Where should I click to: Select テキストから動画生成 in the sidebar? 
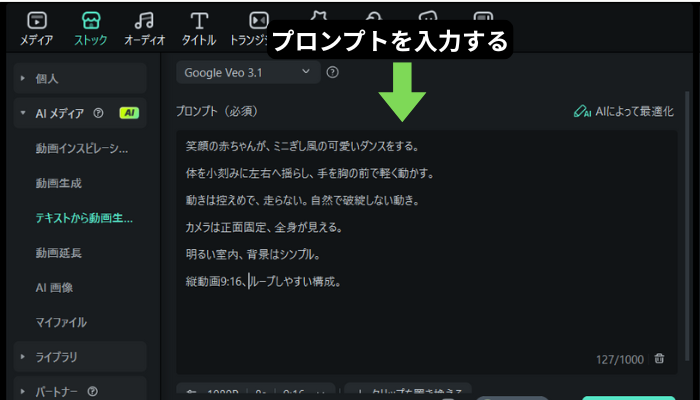click(84, 218)
